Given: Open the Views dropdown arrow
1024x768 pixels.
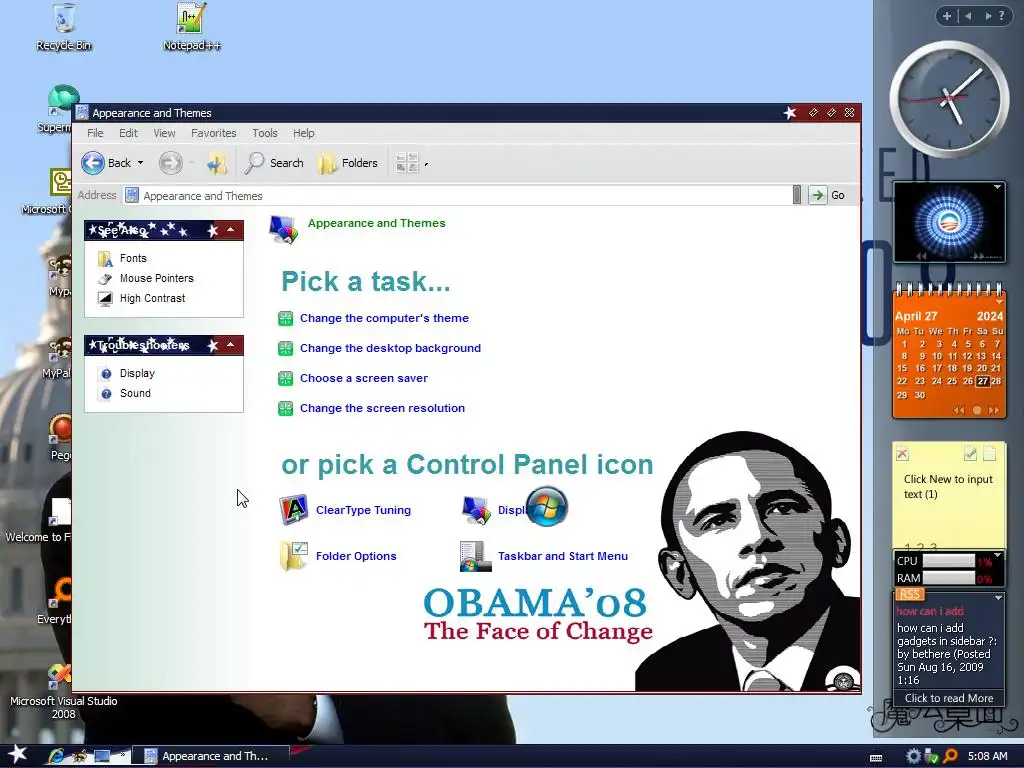Looking at the screenshot, I should (426, 164).
